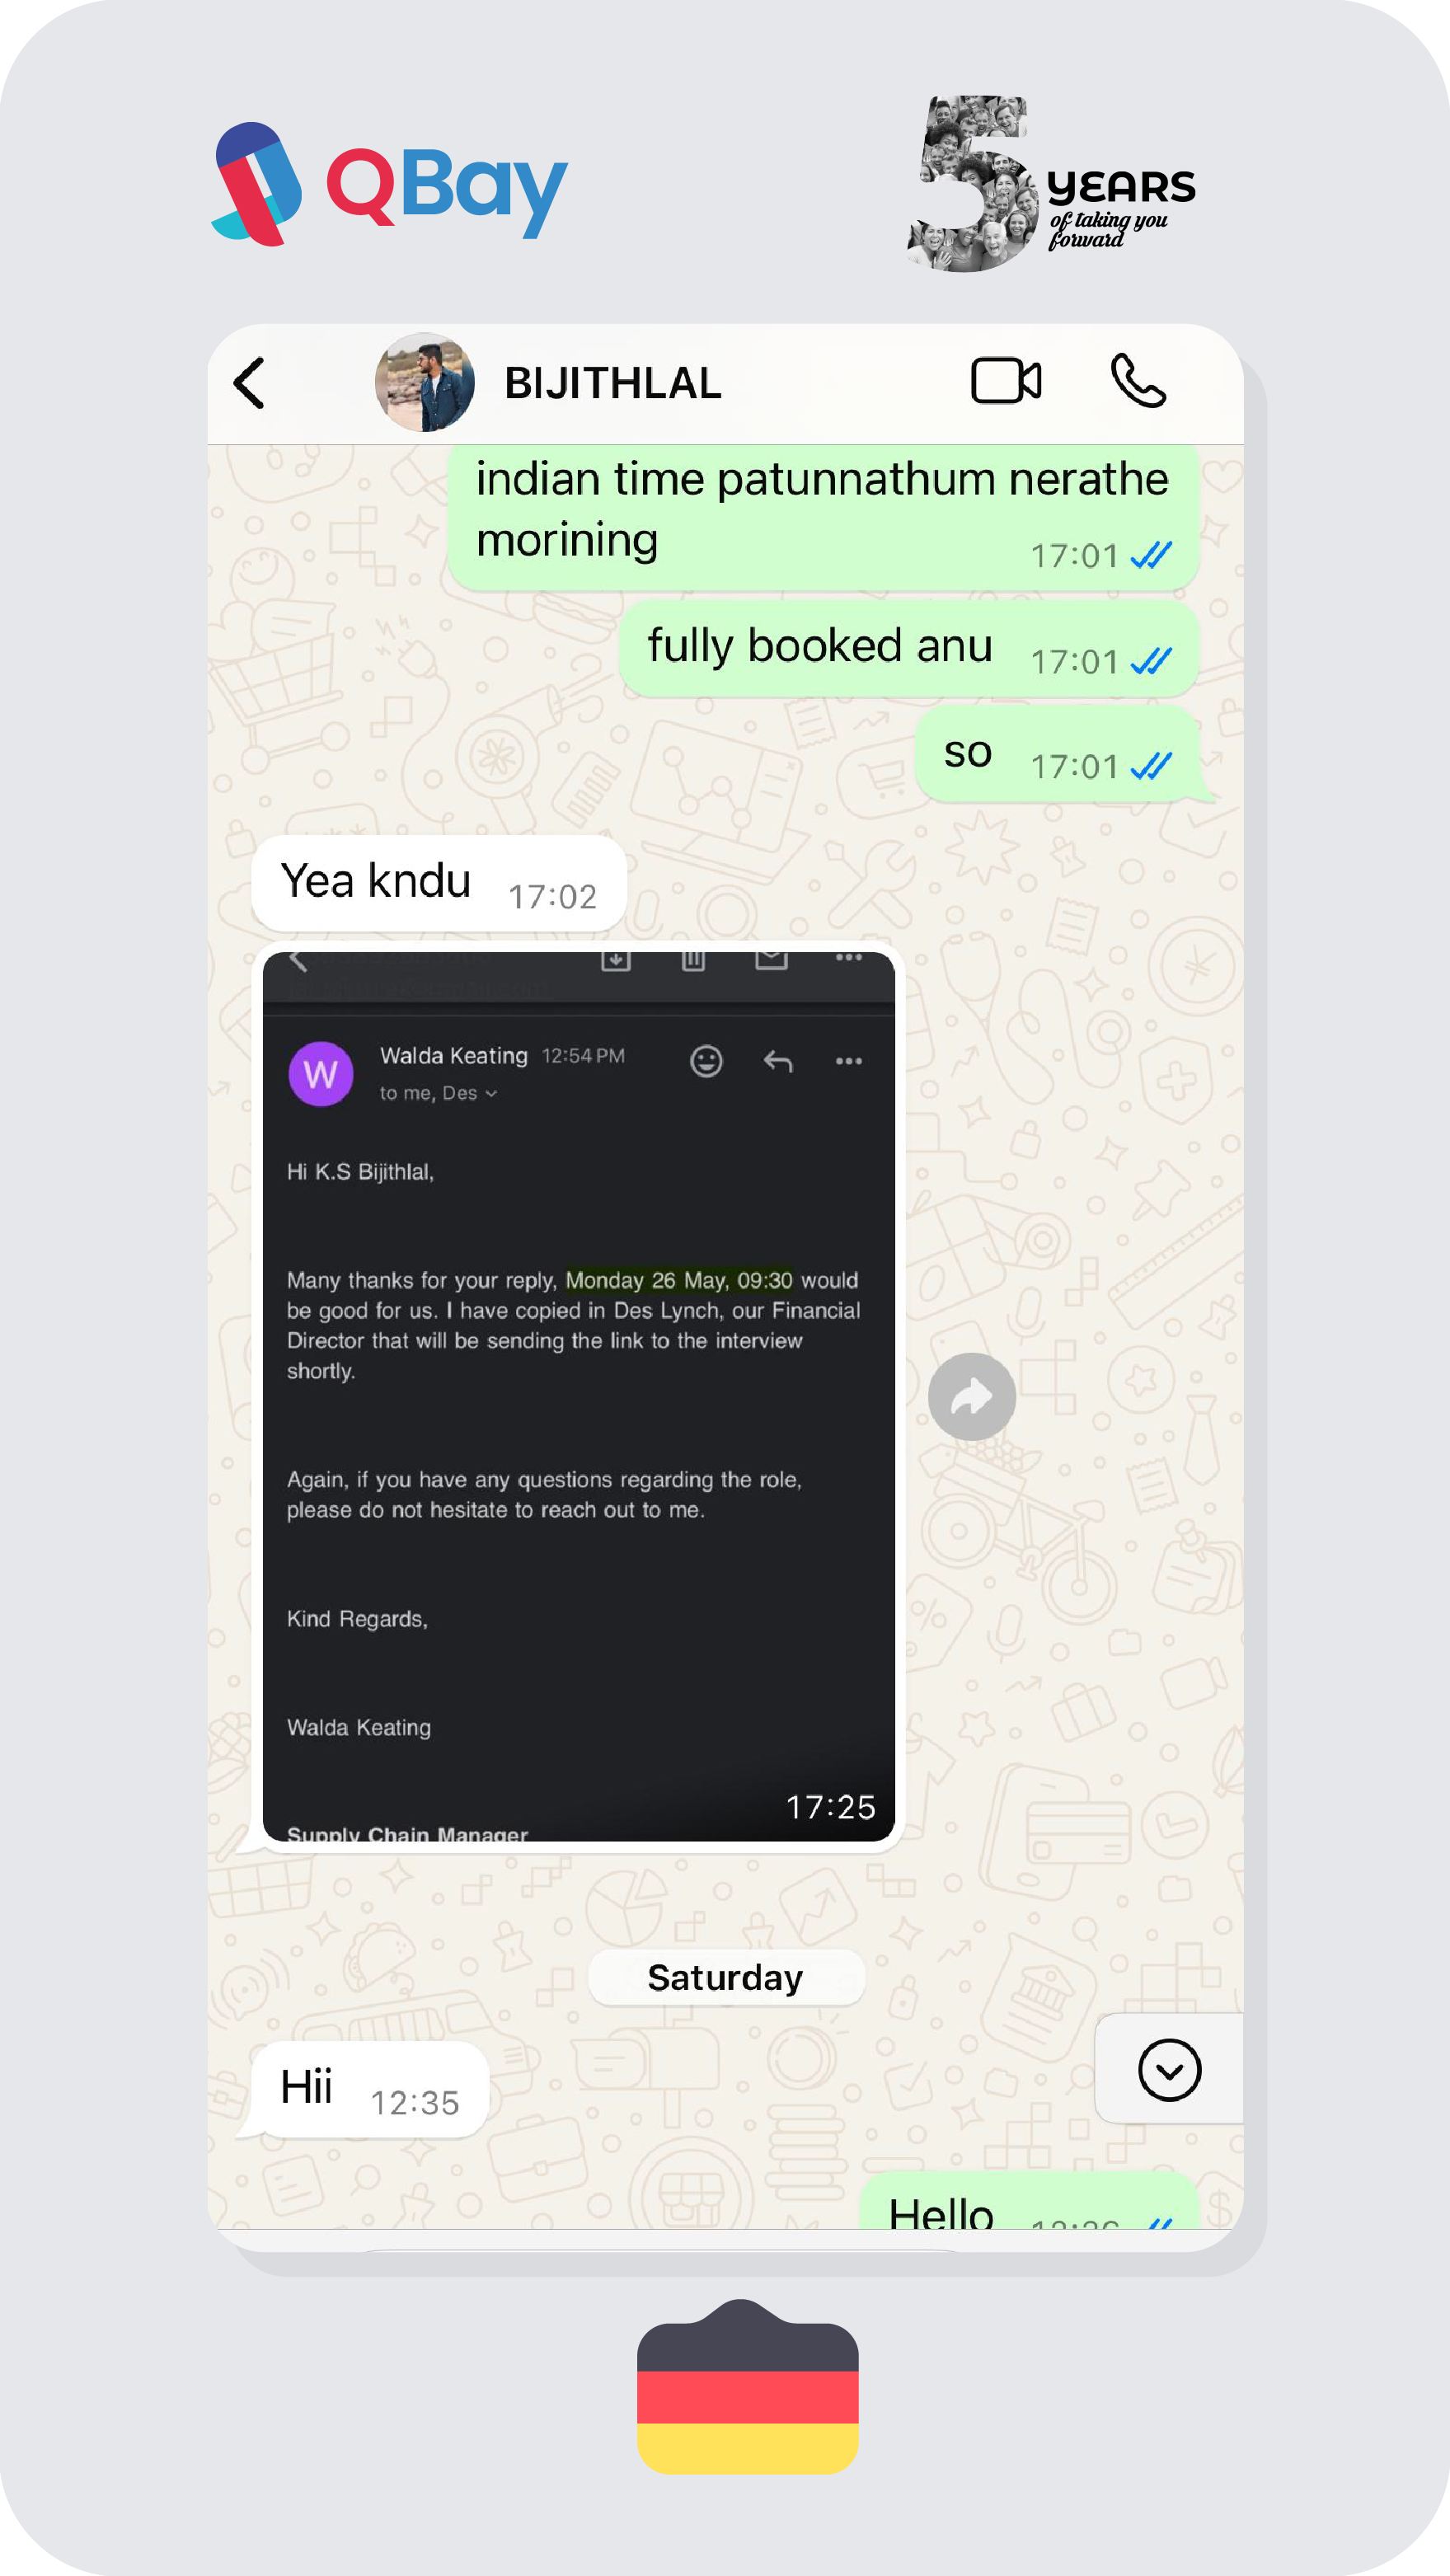
Task: Open the email's three-dot more options
Action: [x=849, y=1061]
